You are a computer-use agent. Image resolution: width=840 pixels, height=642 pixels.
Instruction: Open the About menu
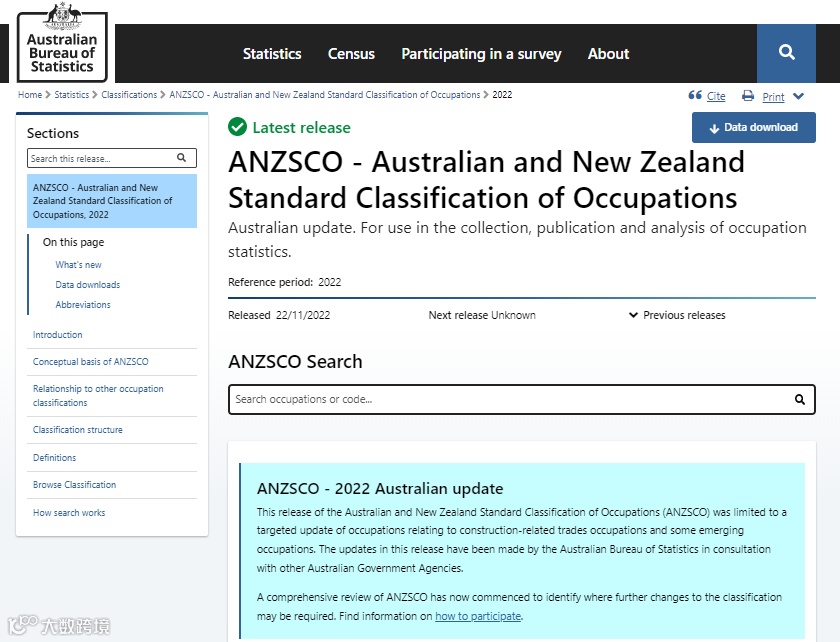coord(608,54)
